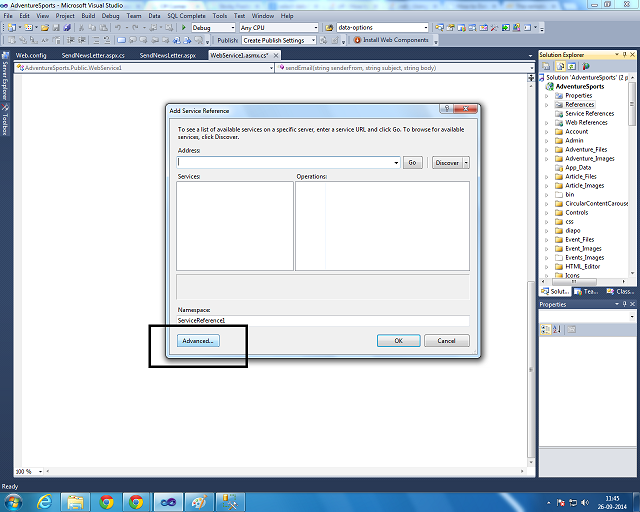Click the Add New Item toolbar icon

pyautogui.click(x=29, y=28)
